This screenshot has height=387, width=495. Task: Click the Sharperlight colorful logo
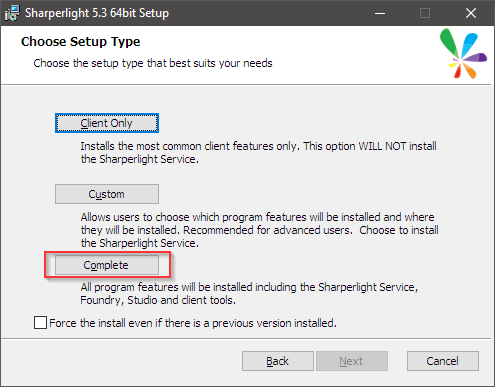pos(463,54)
